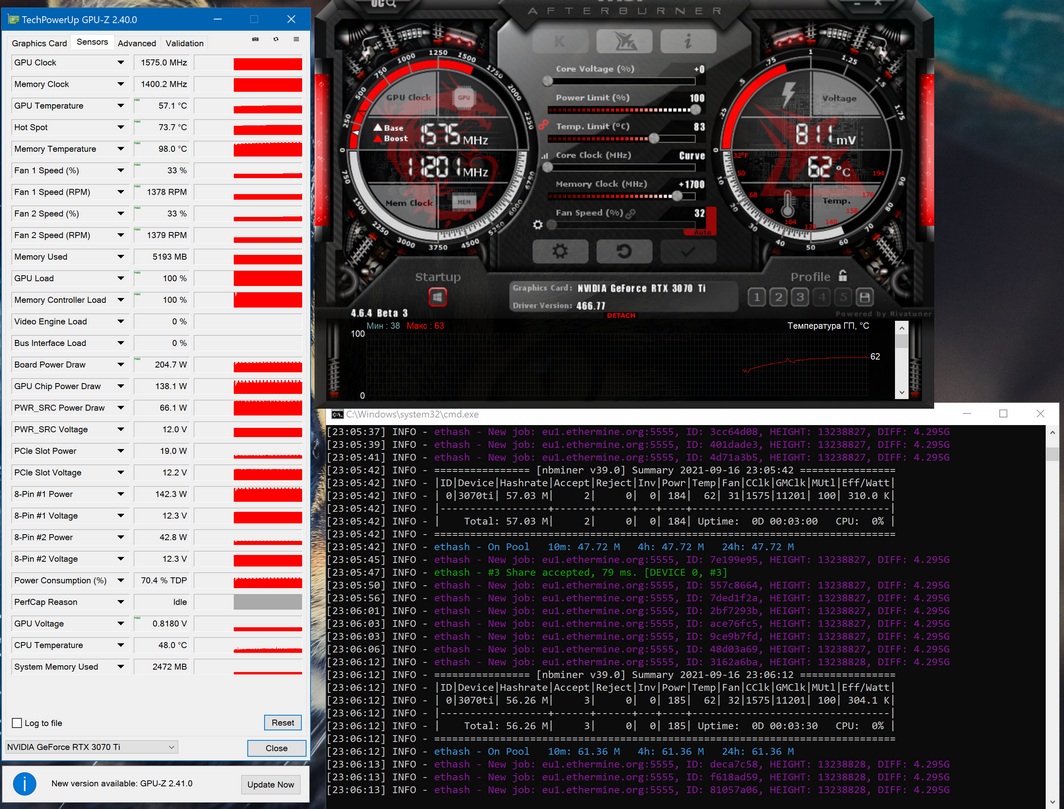The height and width of the screenshot is (809, 1064).
Task: Adjust the Core Voltage slider handle
Action: coord(548,81)
